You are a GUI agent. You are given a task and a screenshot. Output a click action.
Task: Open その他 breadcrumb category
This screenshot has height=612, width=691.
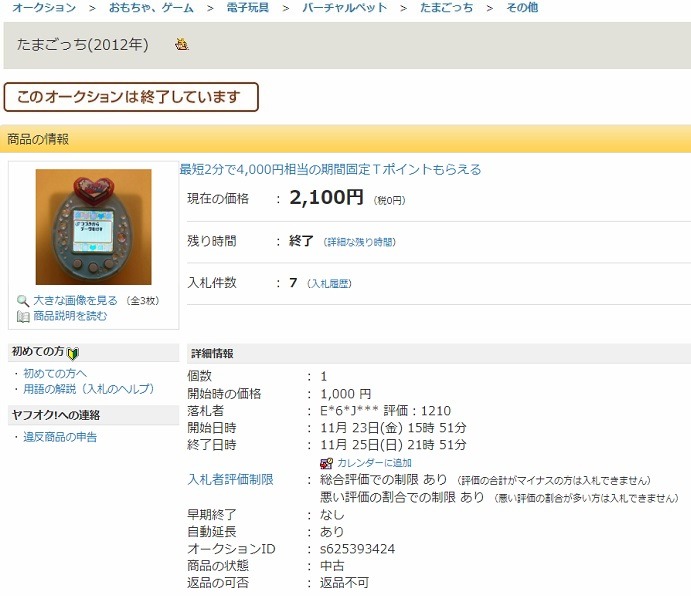click(522, 7)
